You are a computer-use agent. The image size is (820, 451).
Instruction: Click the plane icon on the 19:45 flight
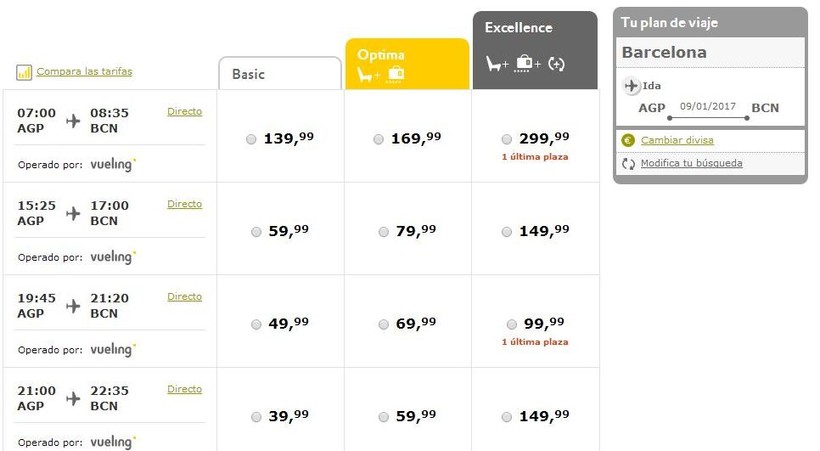coord(73,306)
